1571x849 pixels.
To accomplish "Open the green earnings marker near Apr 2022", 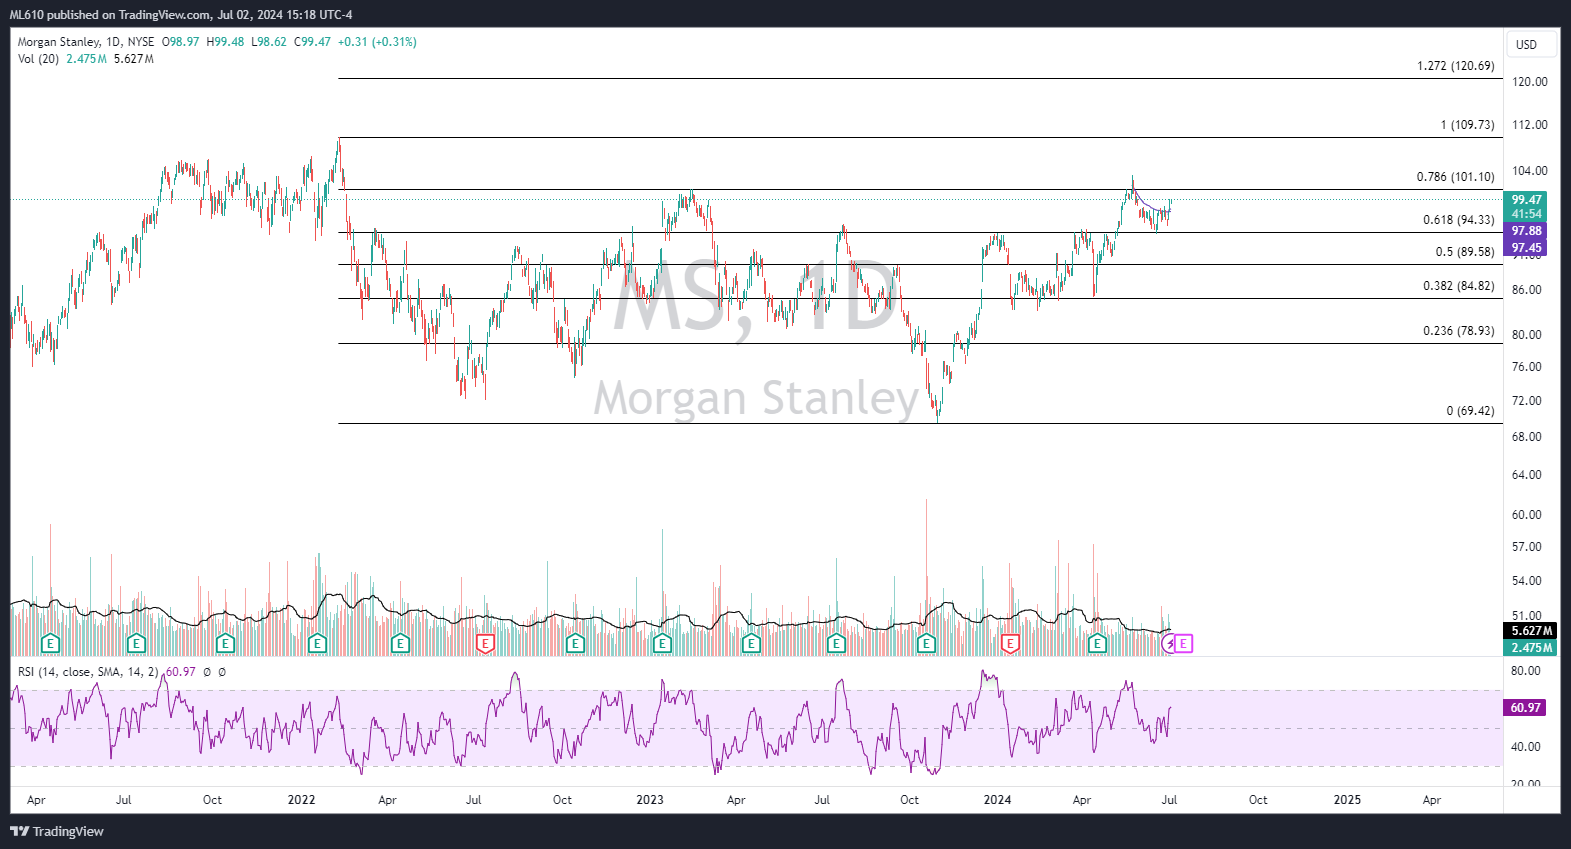I will [x=400, y=643].
